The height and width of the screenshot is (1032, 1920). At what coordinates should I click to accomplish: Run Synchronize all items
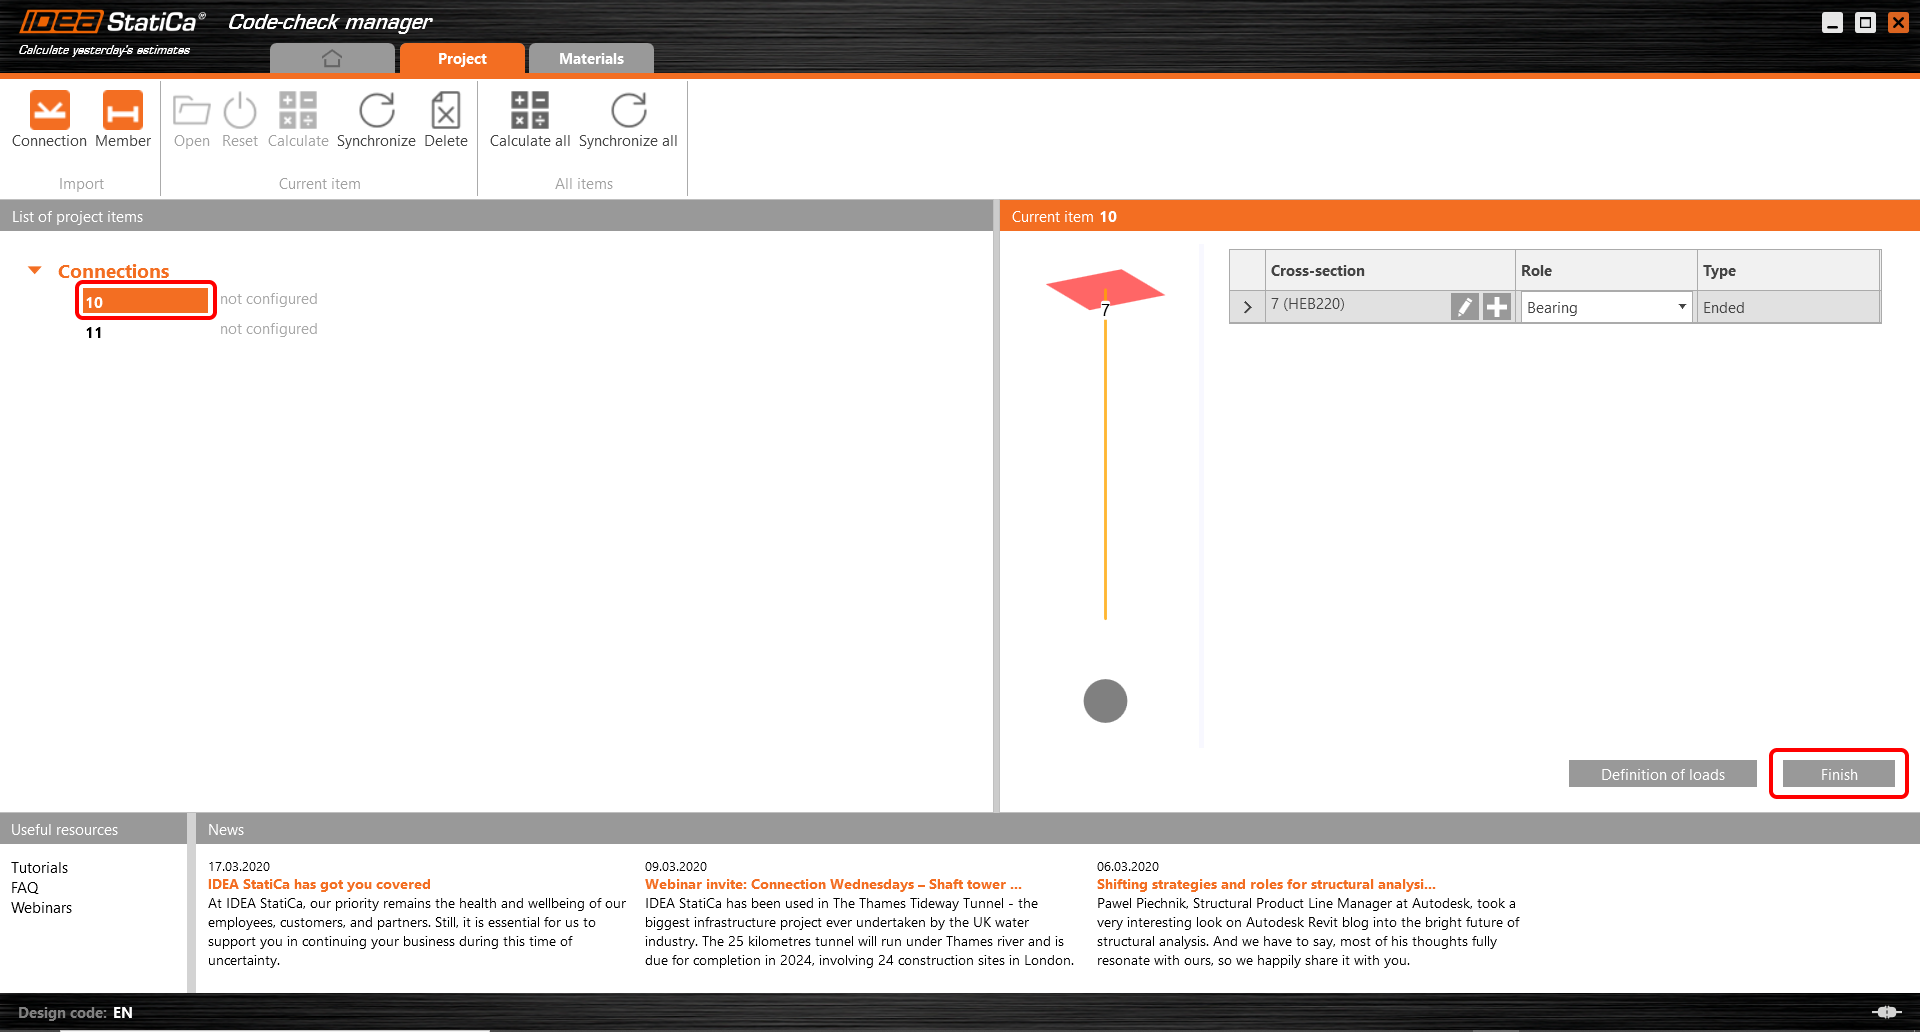[x=628, y=119]
